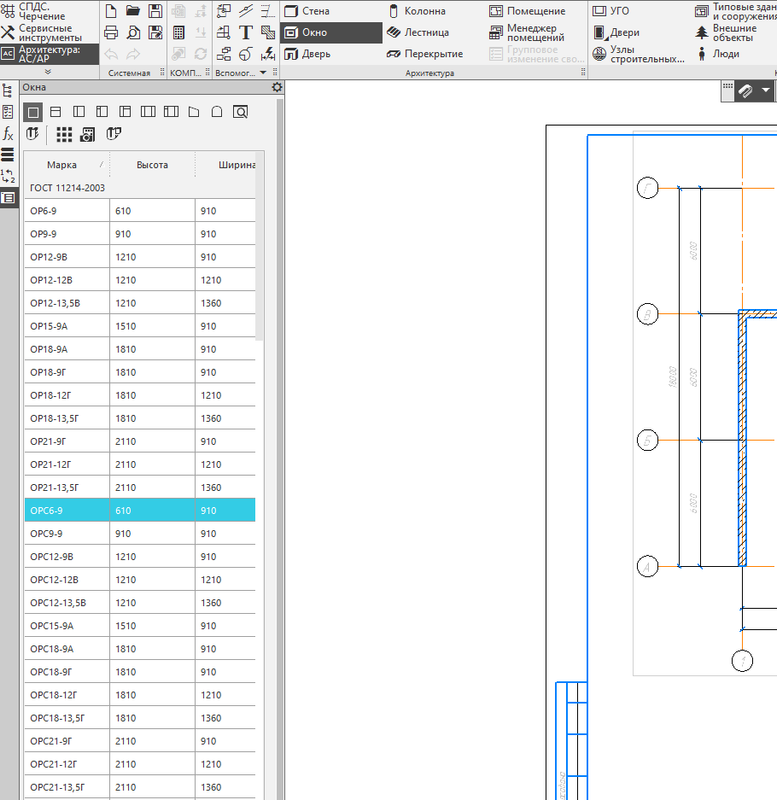Select window type ОРС18-12Г row
This screenshot has height=800, width=777.
click(x=140, y=695)
